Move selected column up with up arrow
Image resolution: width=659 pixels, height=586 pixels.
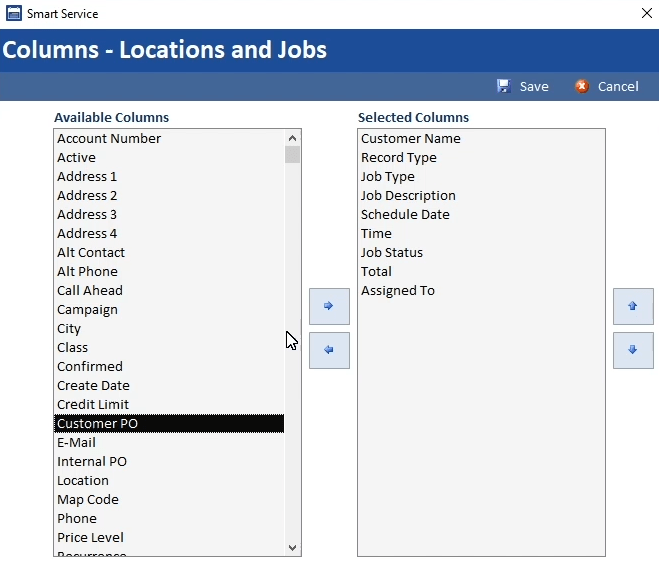pyautogui.click(x=633, y=306)
